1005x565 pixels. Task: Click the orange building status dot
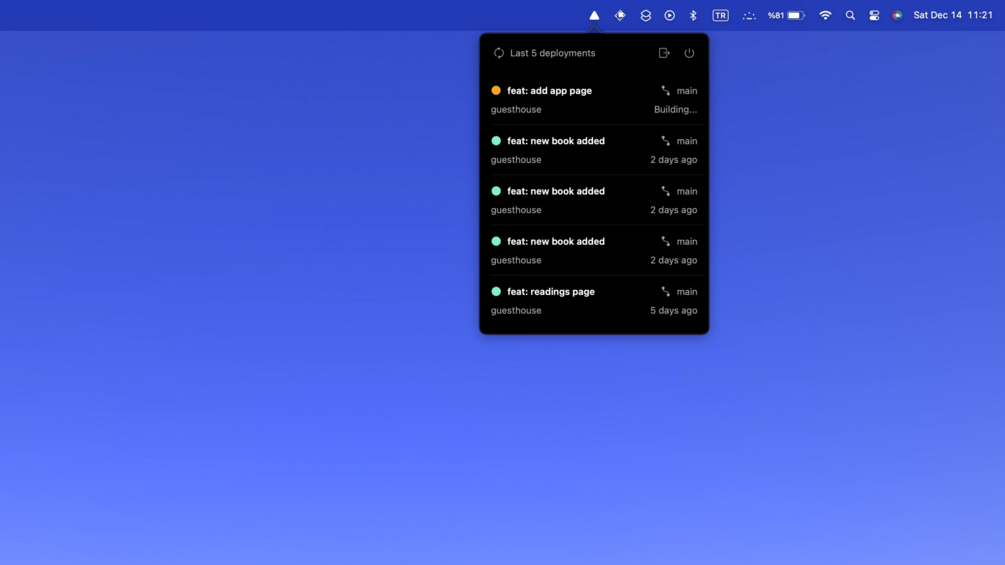496,90
